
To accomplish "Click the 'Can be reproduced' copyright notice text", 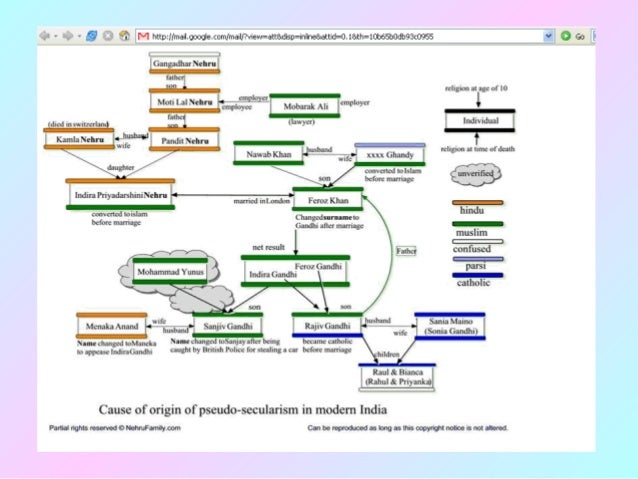I will point(408,428).
